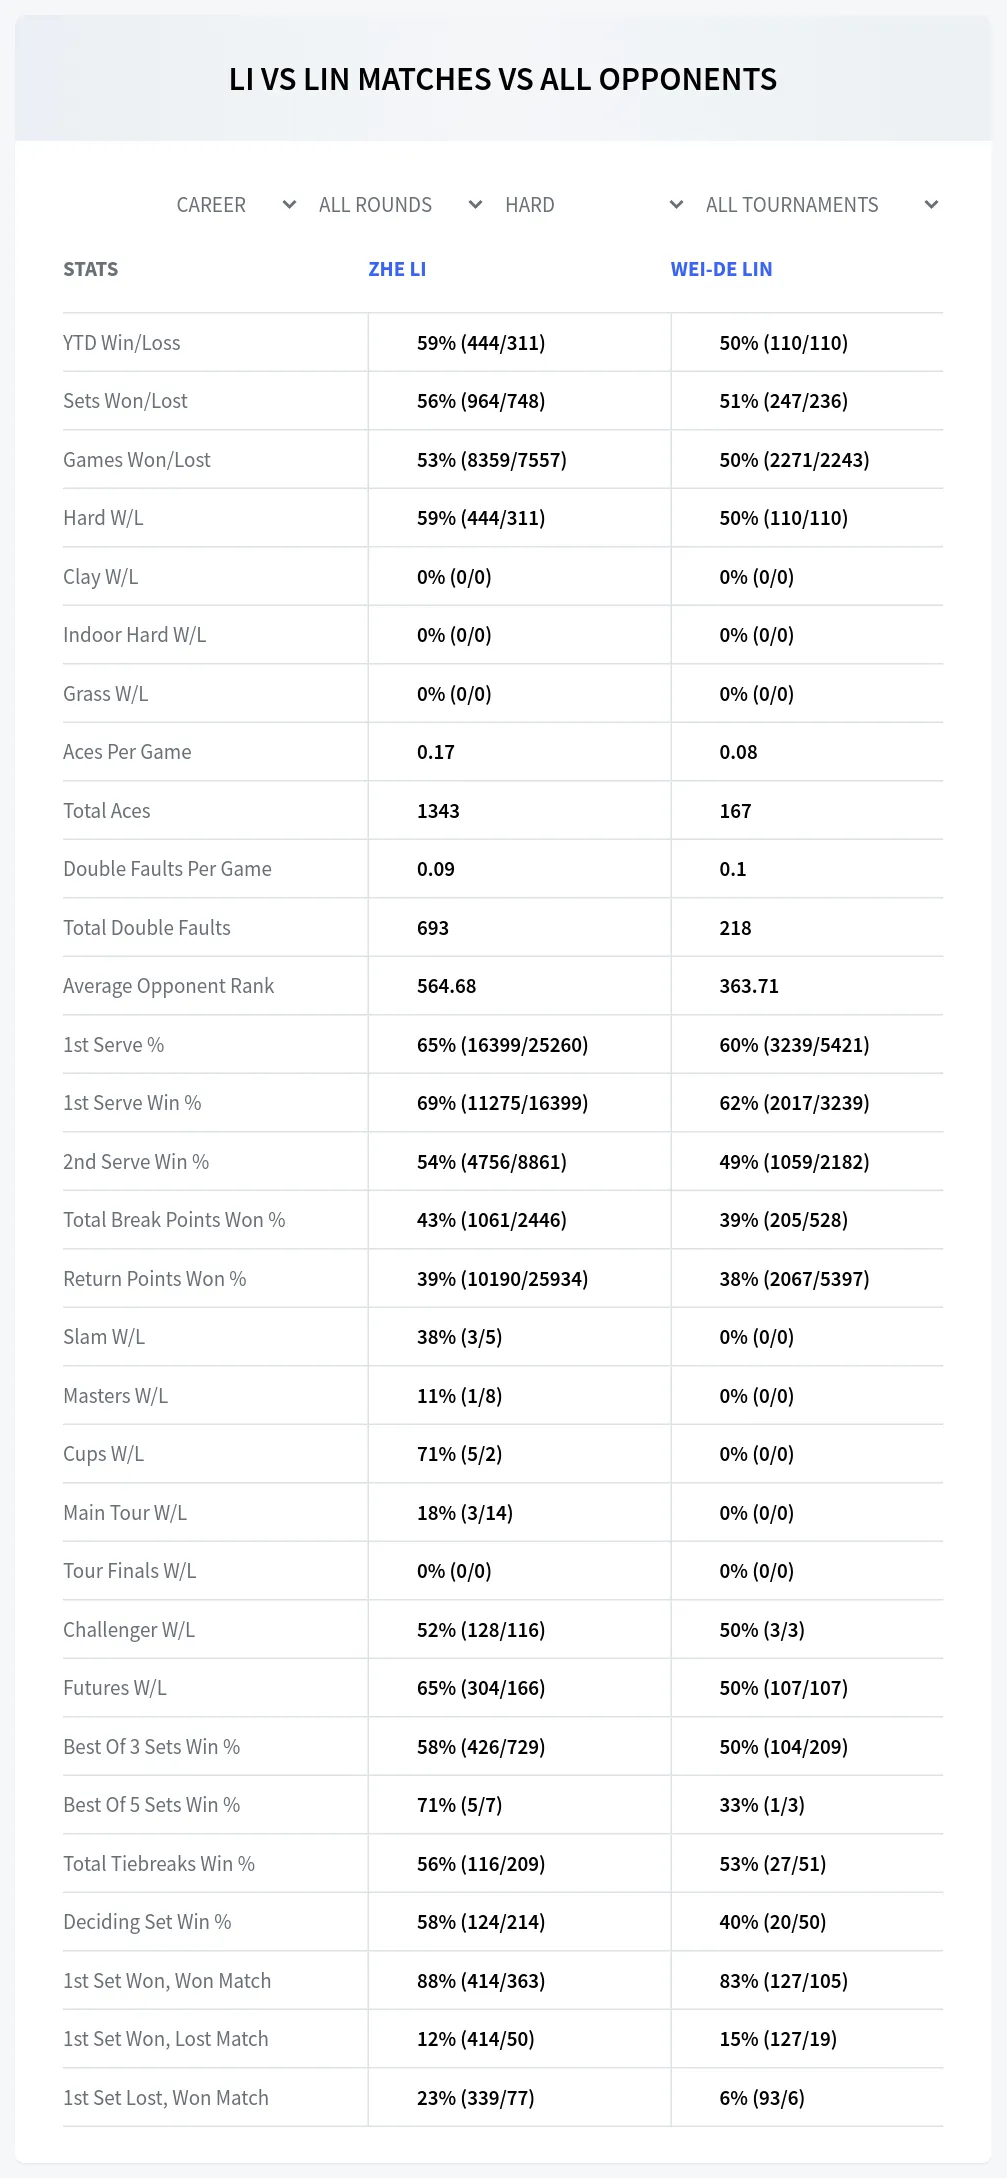Click the chevron next to ALL ROUNDS
This screenshot has height=2178, width=1007.
[x=475, y=205]
